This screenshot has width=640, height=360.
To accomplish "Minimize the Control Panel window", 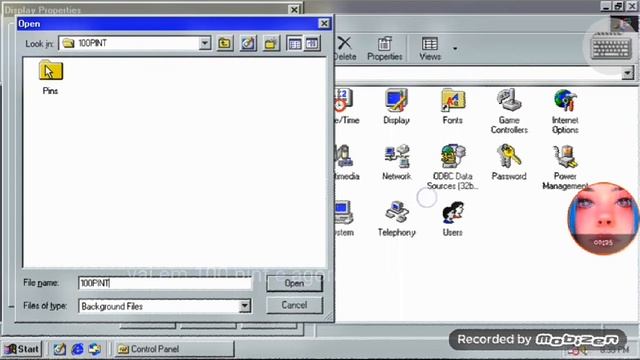I will pyautogui.click(x=607, y=6).
